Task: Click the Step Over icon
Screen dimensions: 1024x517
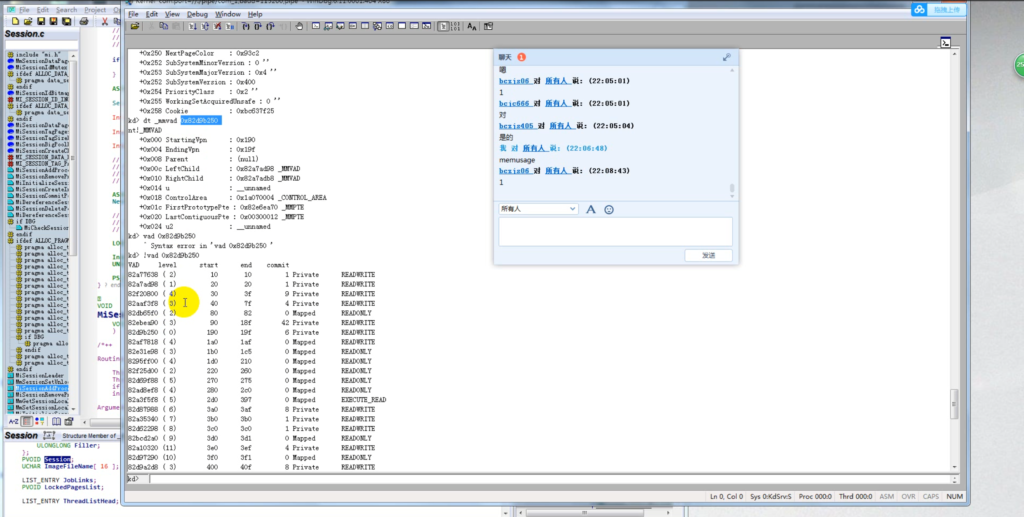Action: [x=258, y=26]
